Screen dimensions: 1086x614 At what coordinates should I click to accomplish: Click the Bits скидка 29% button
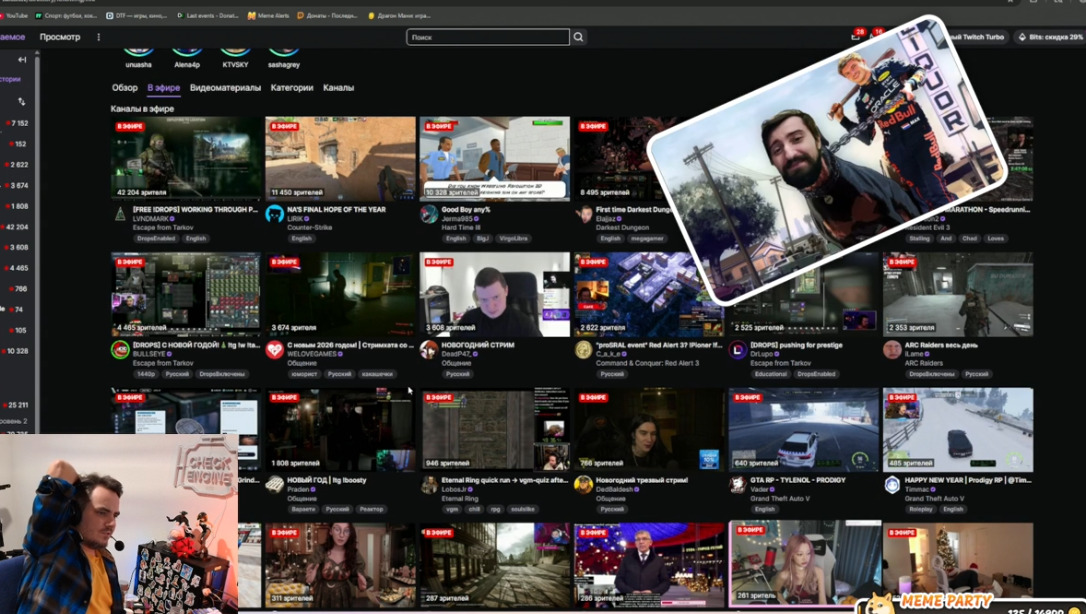pos(1051,37)
